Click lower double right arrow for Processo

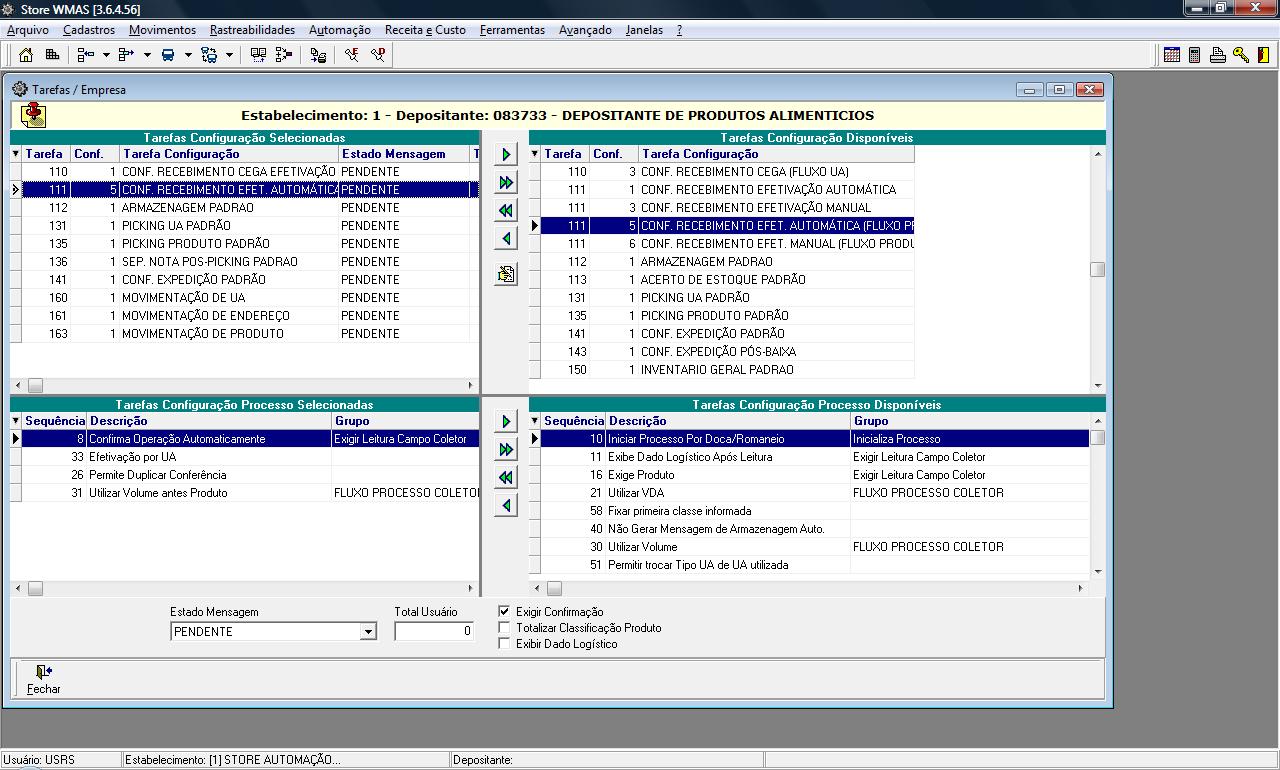click(x=506, y=449)
